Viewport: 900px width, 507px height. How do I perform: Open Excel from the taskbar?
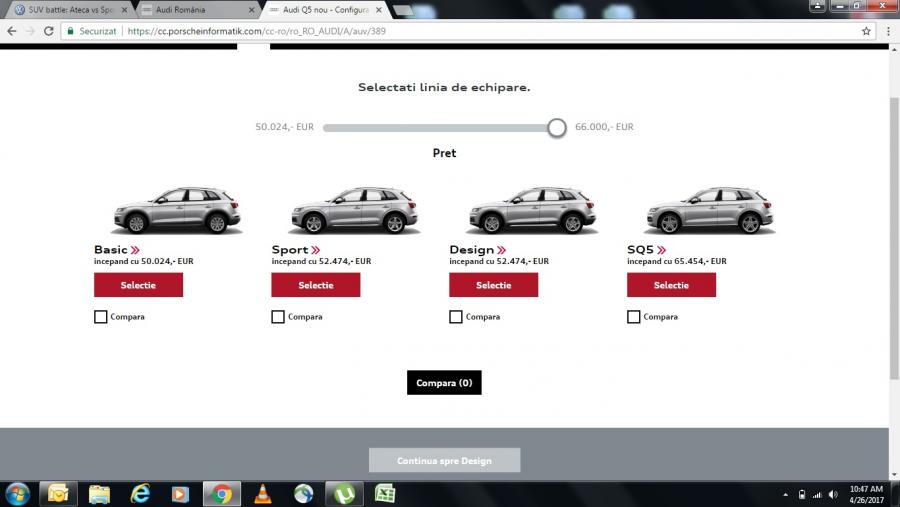click(384, 493)
